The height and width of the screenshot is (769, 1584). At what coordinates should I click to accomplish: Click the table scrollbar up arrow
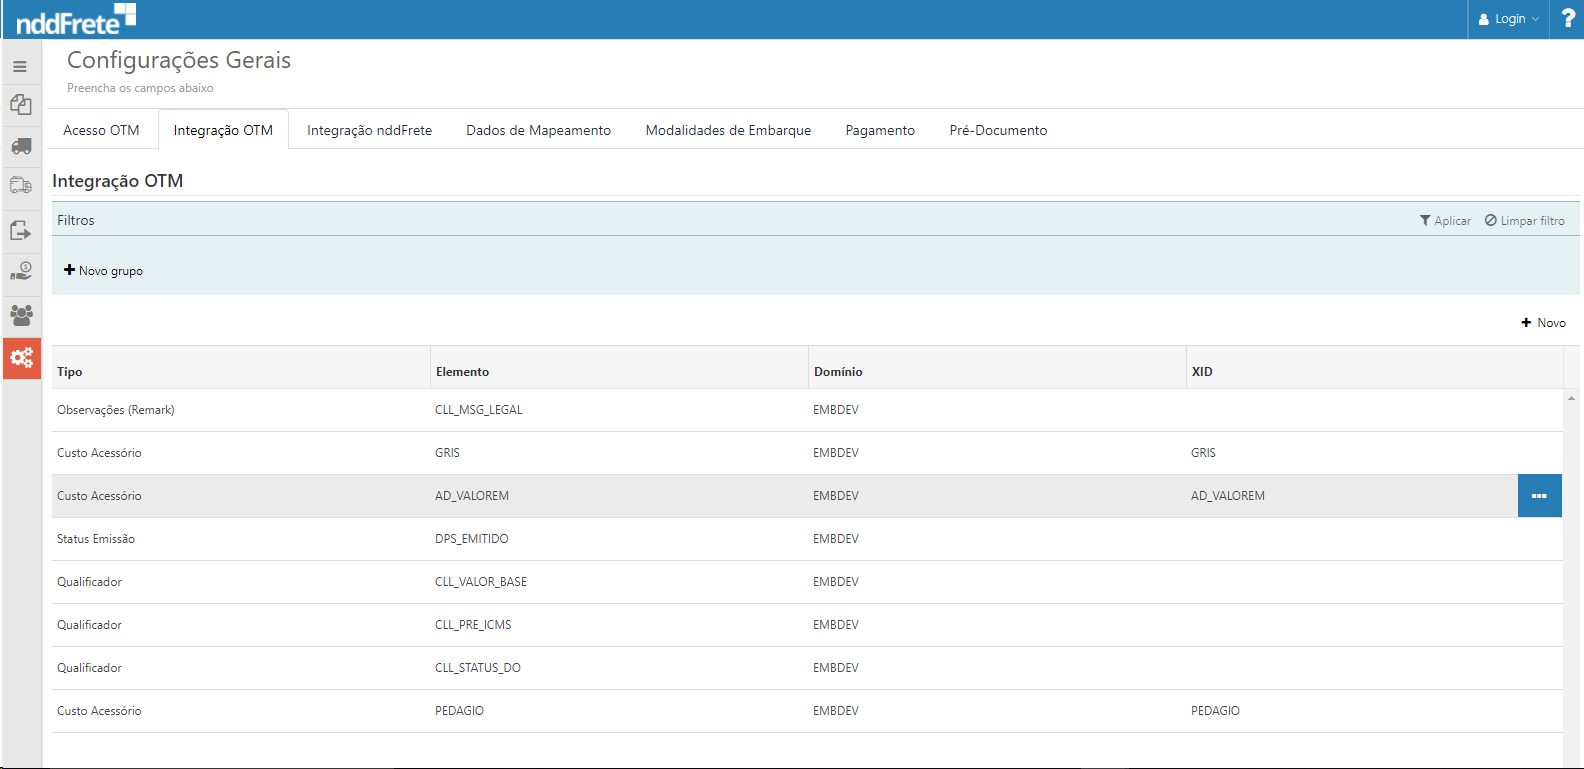tap(1571, 398)
